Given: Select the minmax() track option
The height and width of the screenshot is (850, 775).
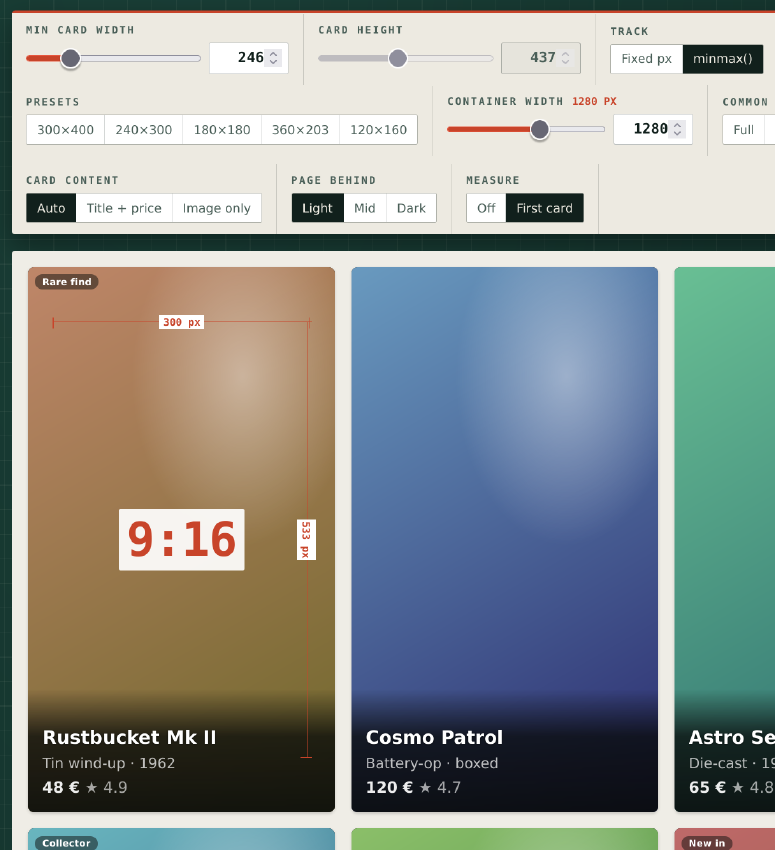Looking at the screenshot, I should pyautogui.click(x=722, y=59).
